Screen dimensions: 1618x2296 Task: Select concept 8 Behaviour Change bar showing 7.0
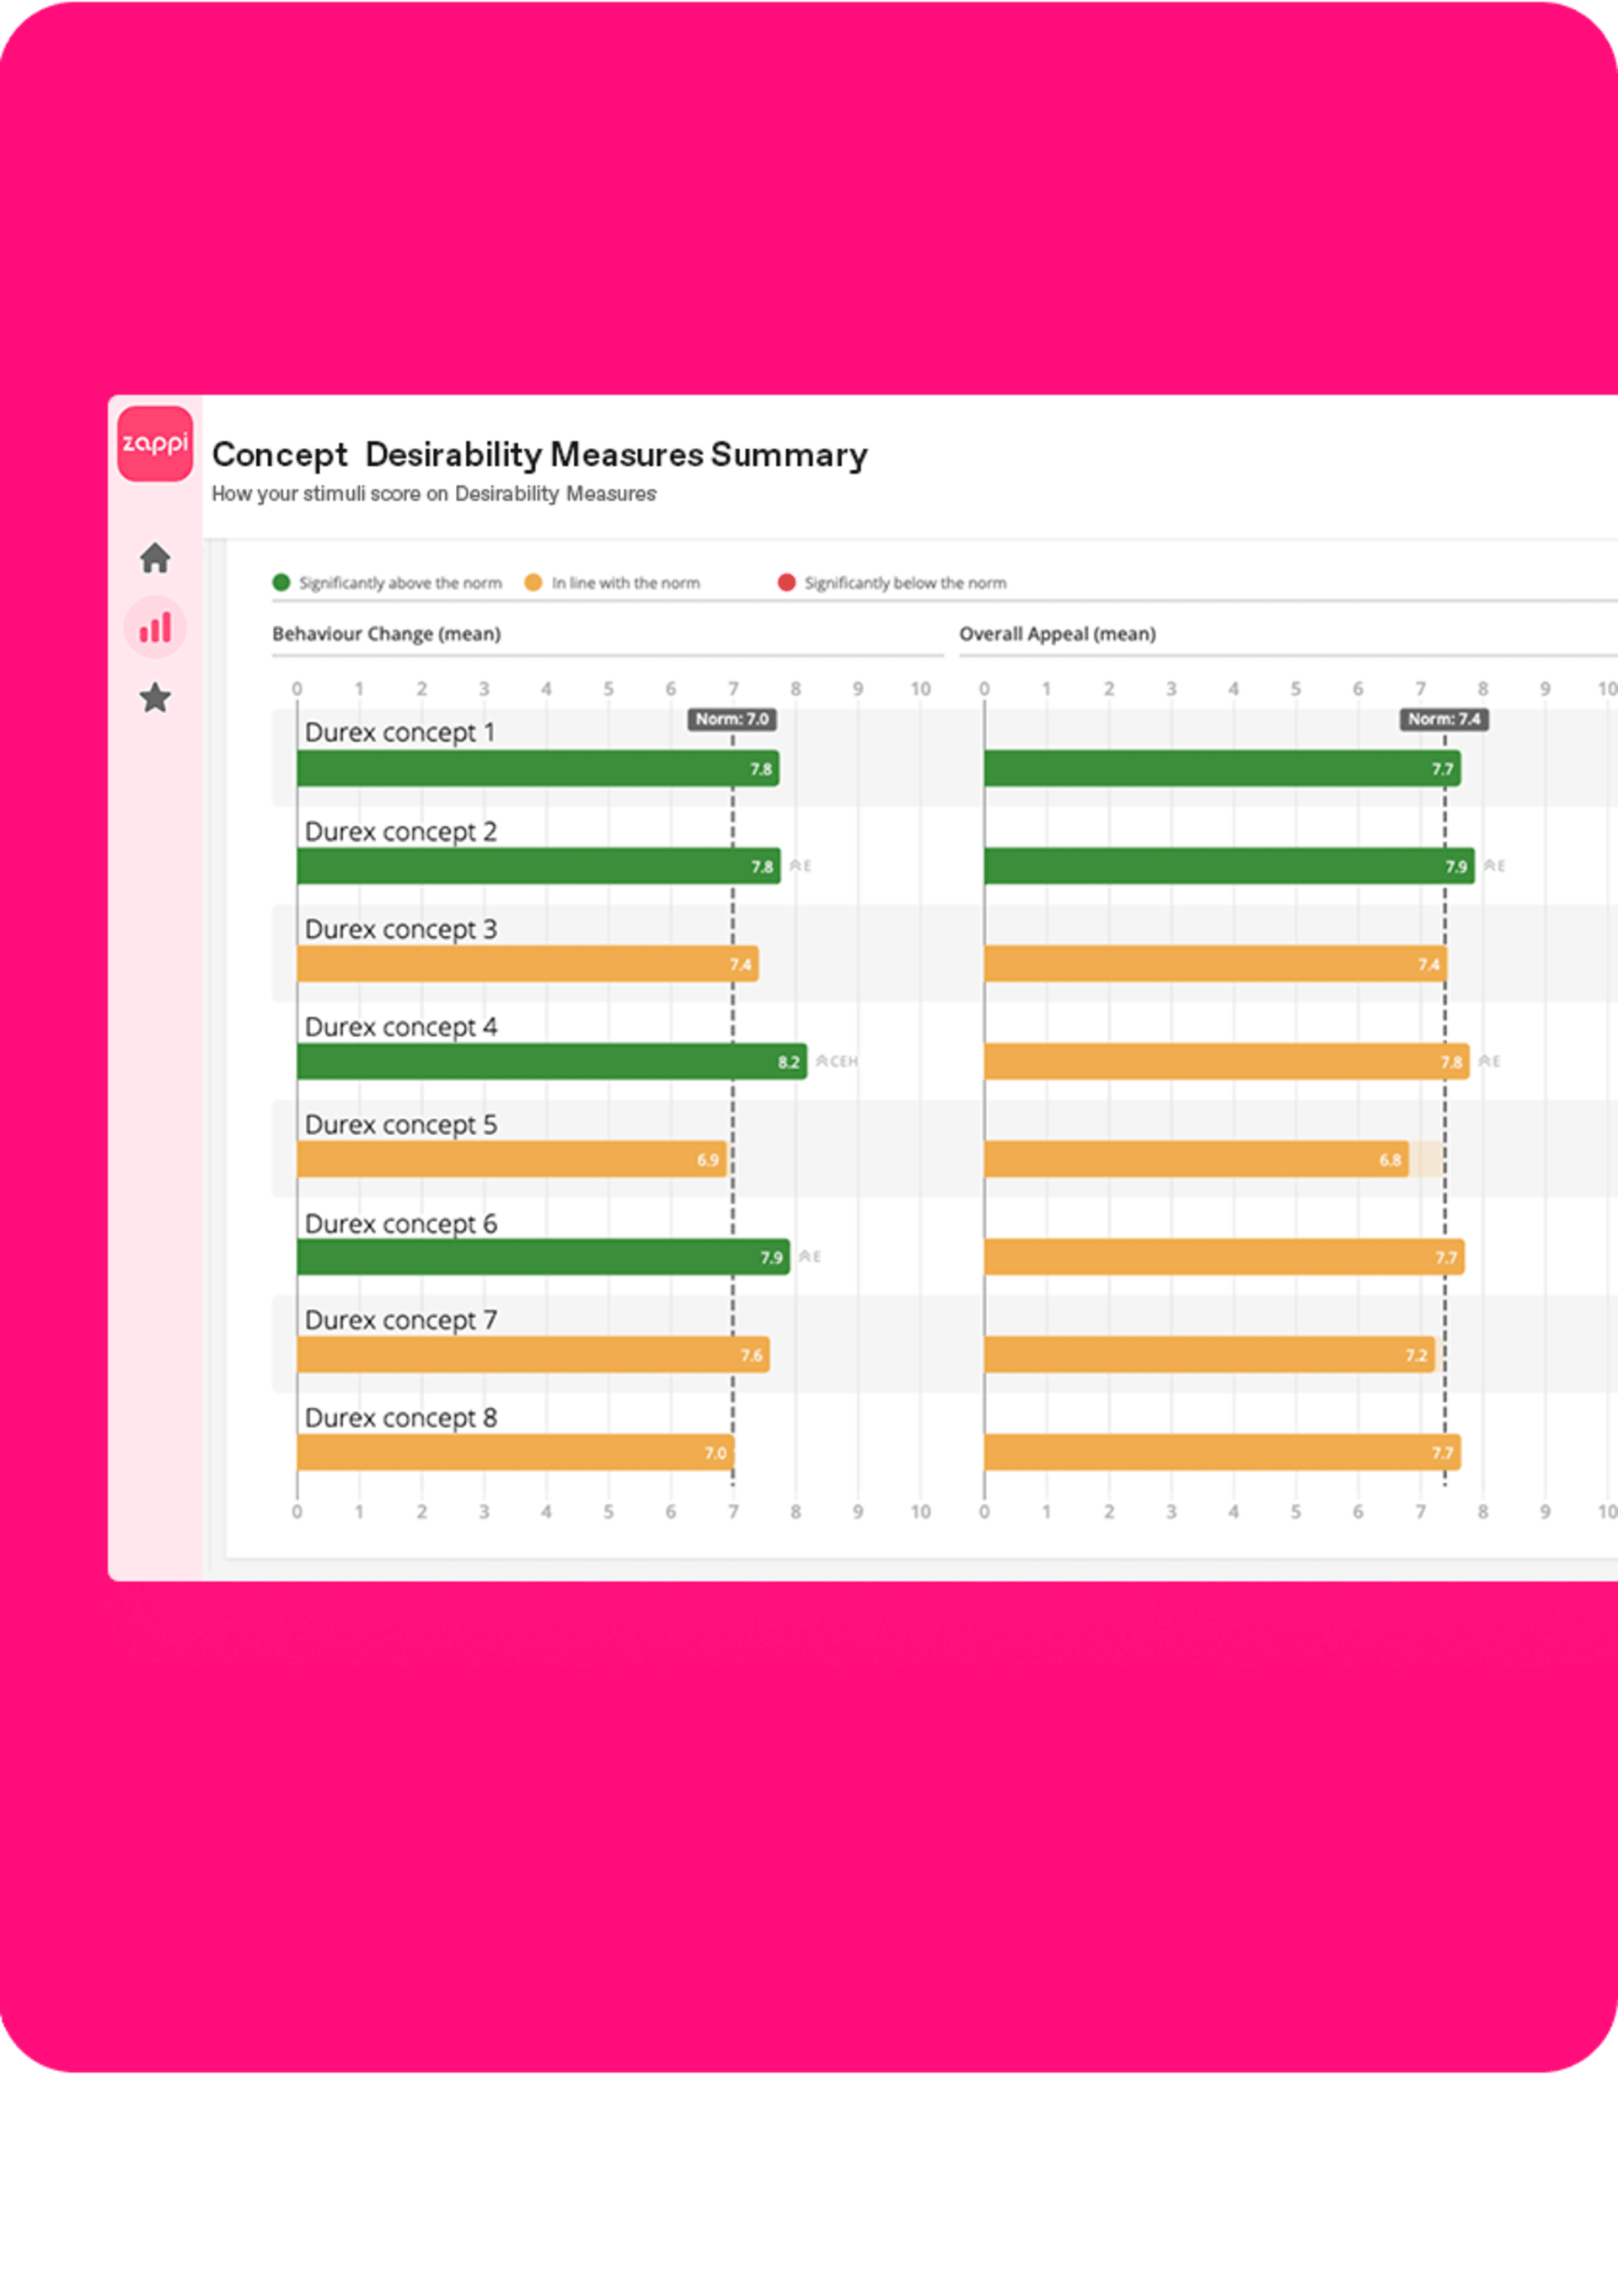pyautogui.click(x=516, y=1452)
